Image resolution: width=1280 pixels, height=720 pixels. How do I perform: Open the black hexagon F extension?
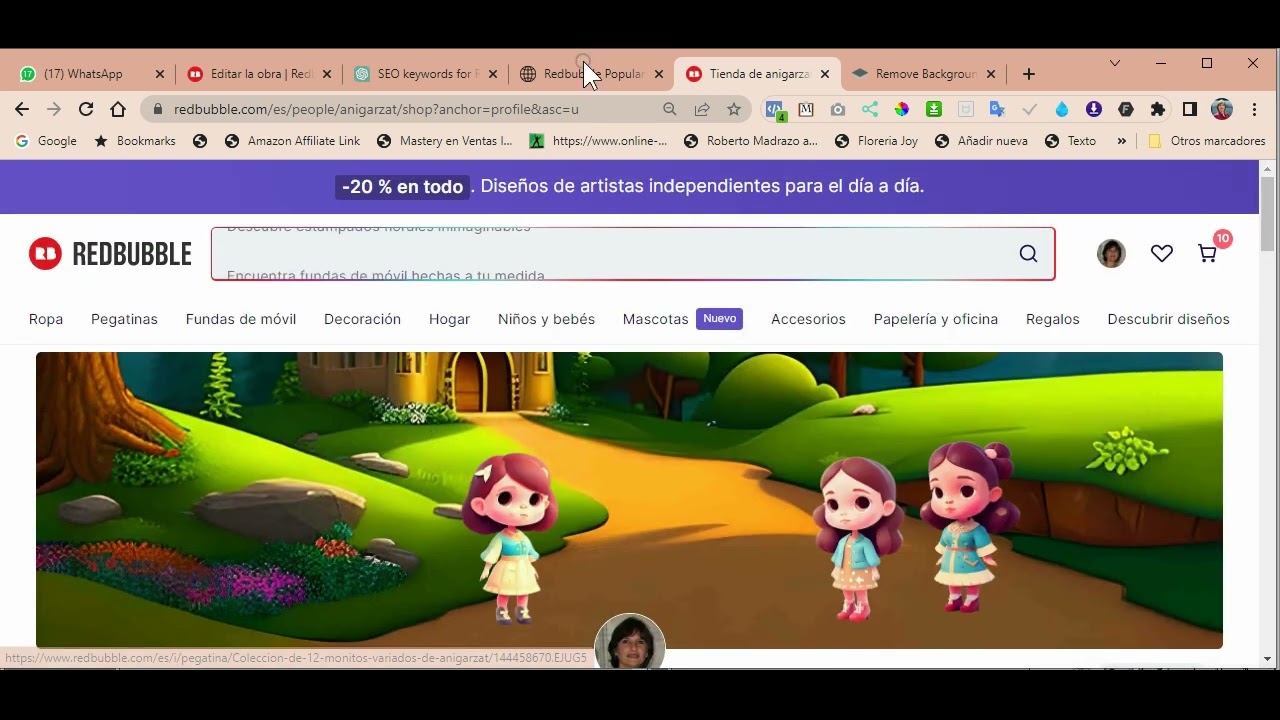click(1126, 109)
